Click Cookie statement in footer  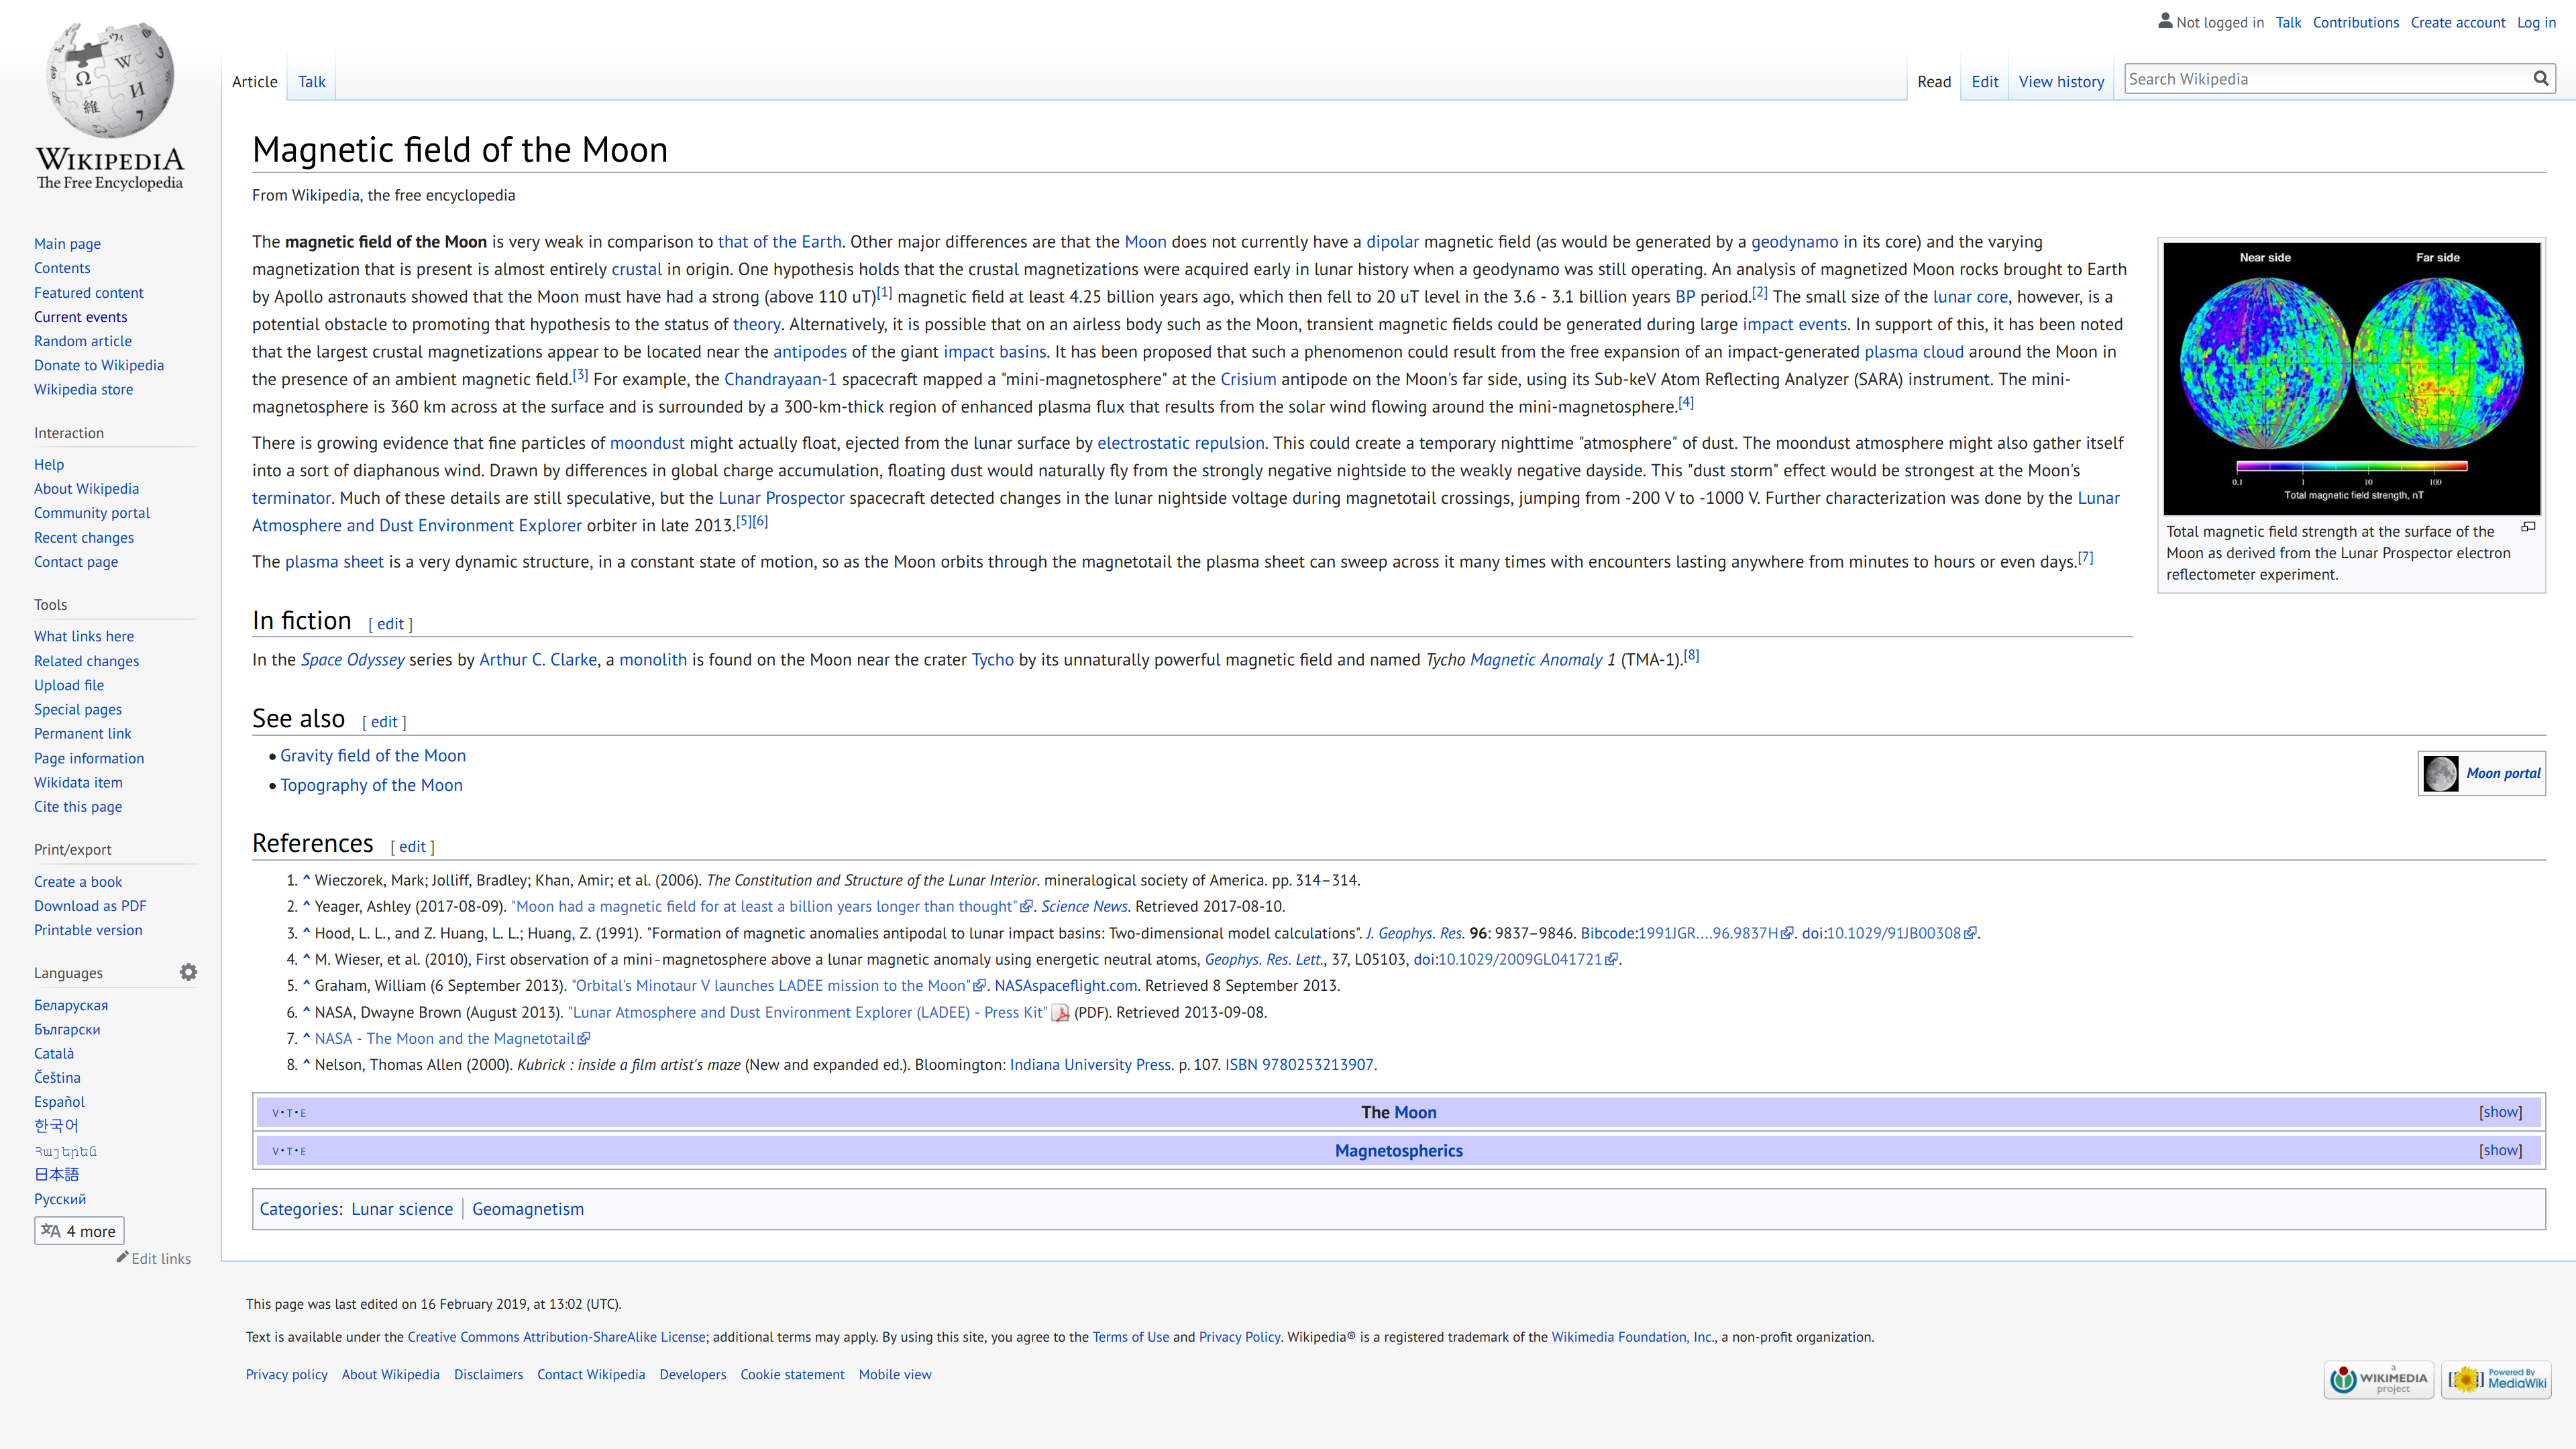[792, 1375]
